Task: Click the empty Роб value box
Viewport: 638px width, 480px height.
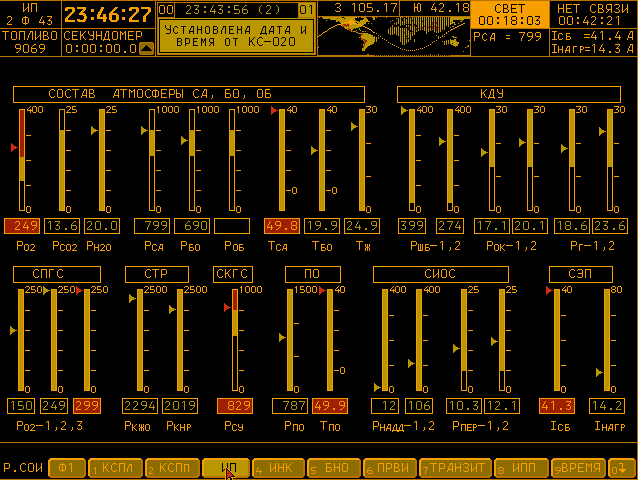Action: [232, 226]
